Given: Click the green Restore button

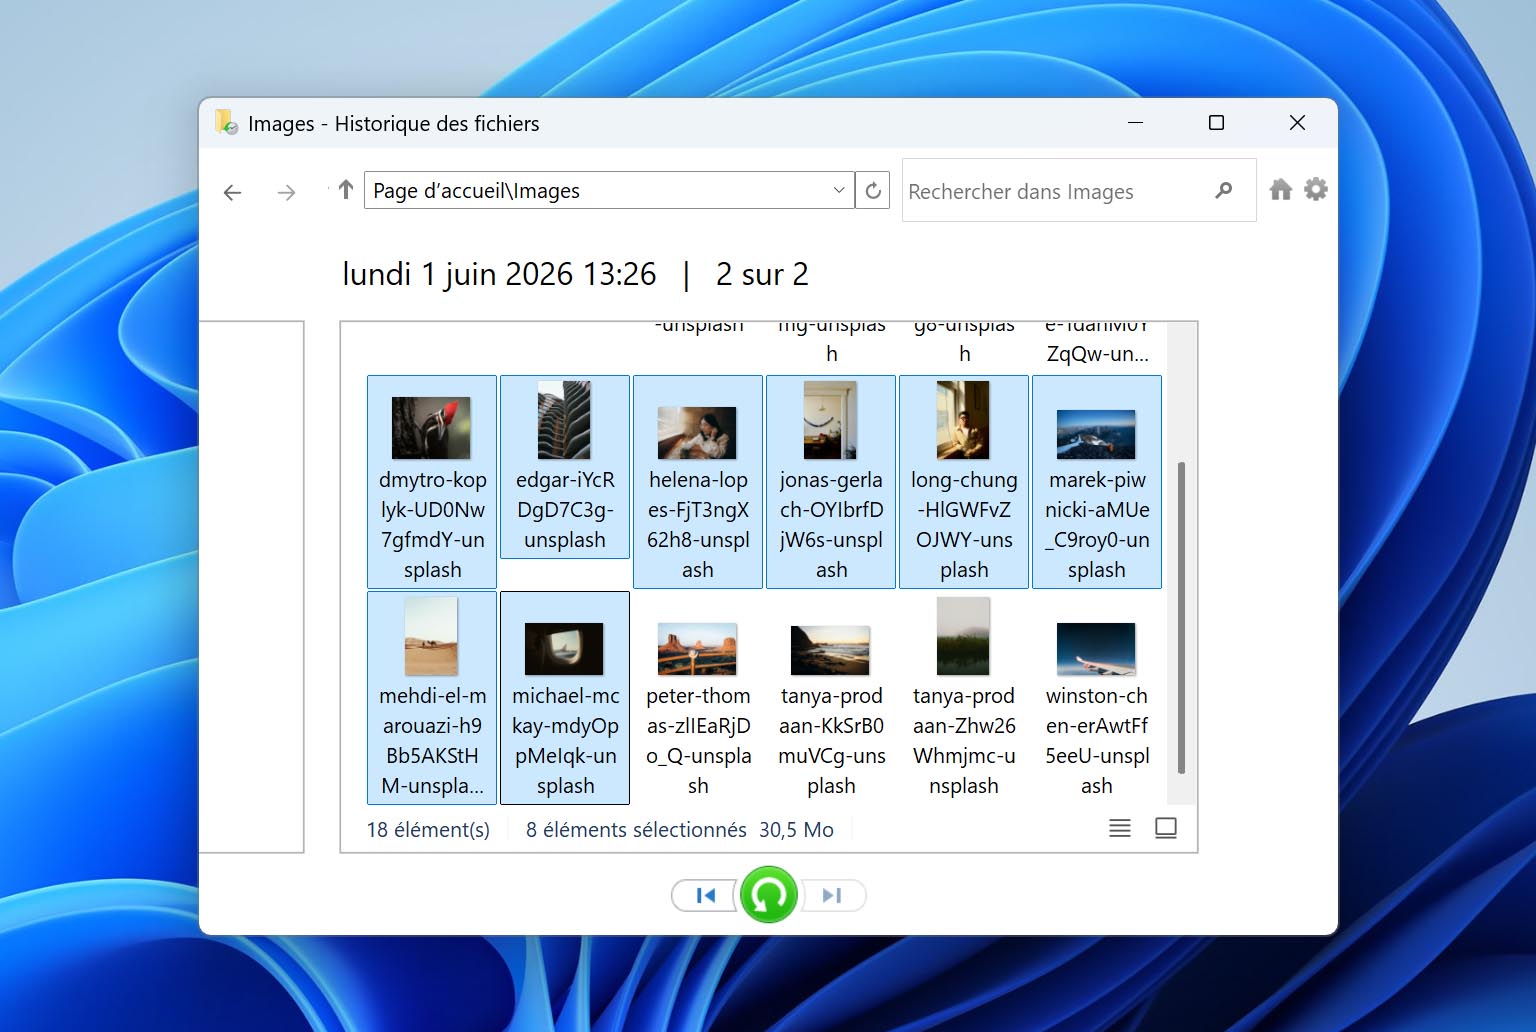Looking at the screenshot, I should point(768,895).
